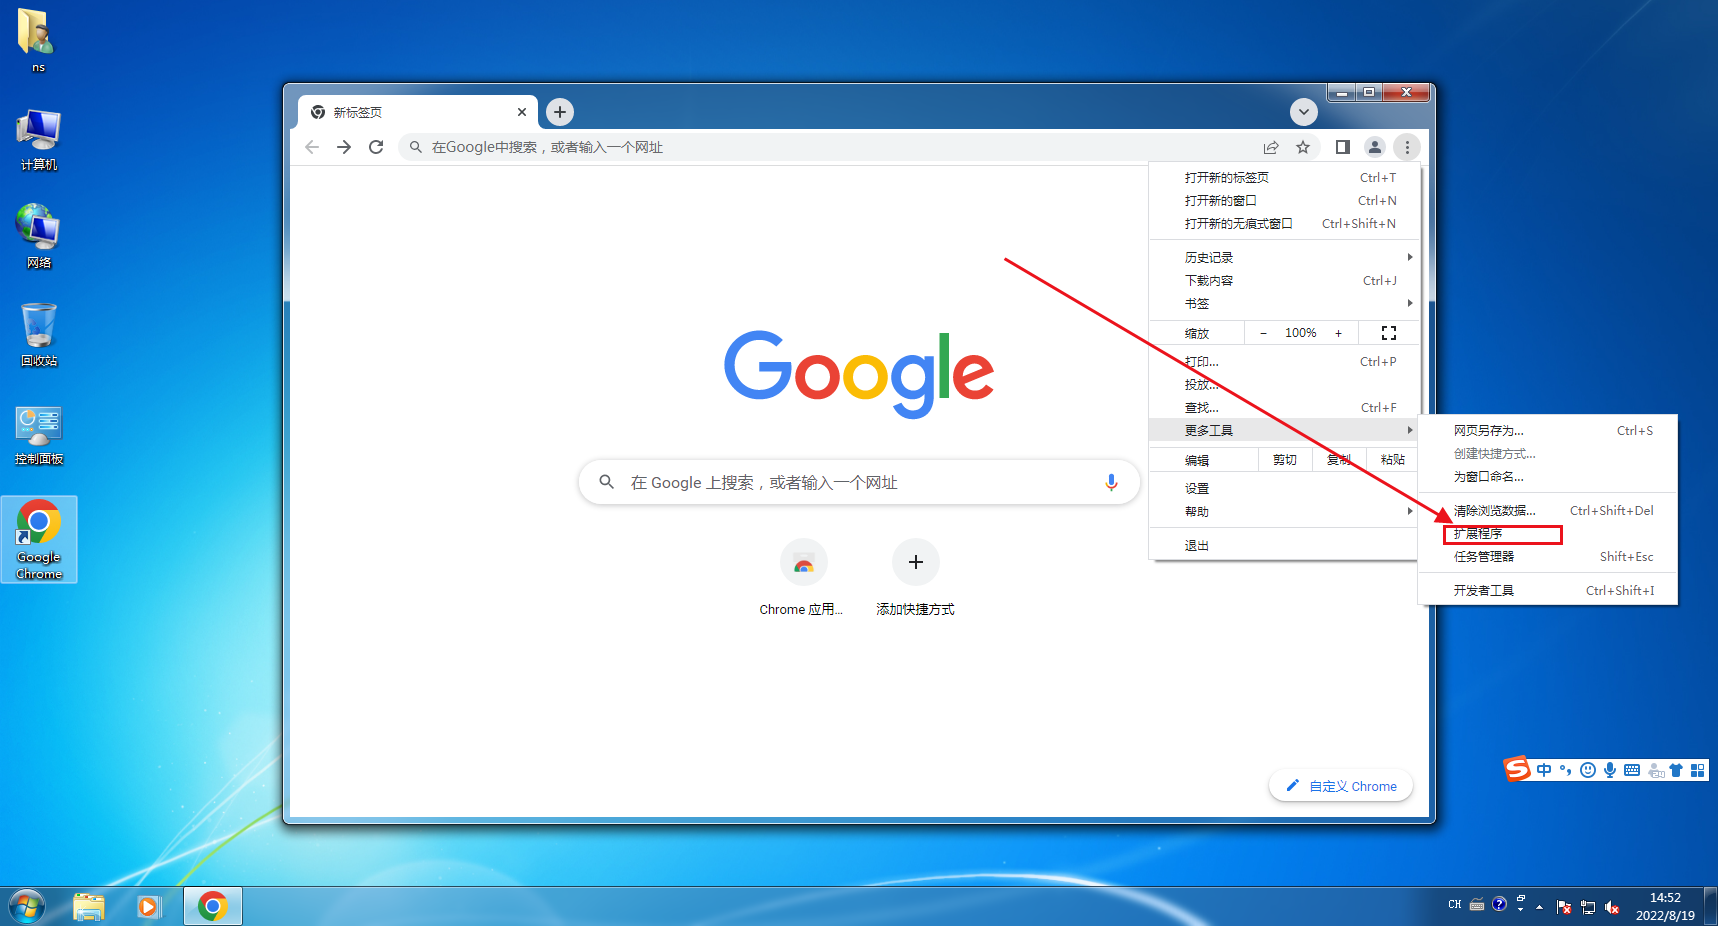This screenshot has width=1718, height=926.
Task: Click the Chrome taskbar icon
Action: [212, 907]
